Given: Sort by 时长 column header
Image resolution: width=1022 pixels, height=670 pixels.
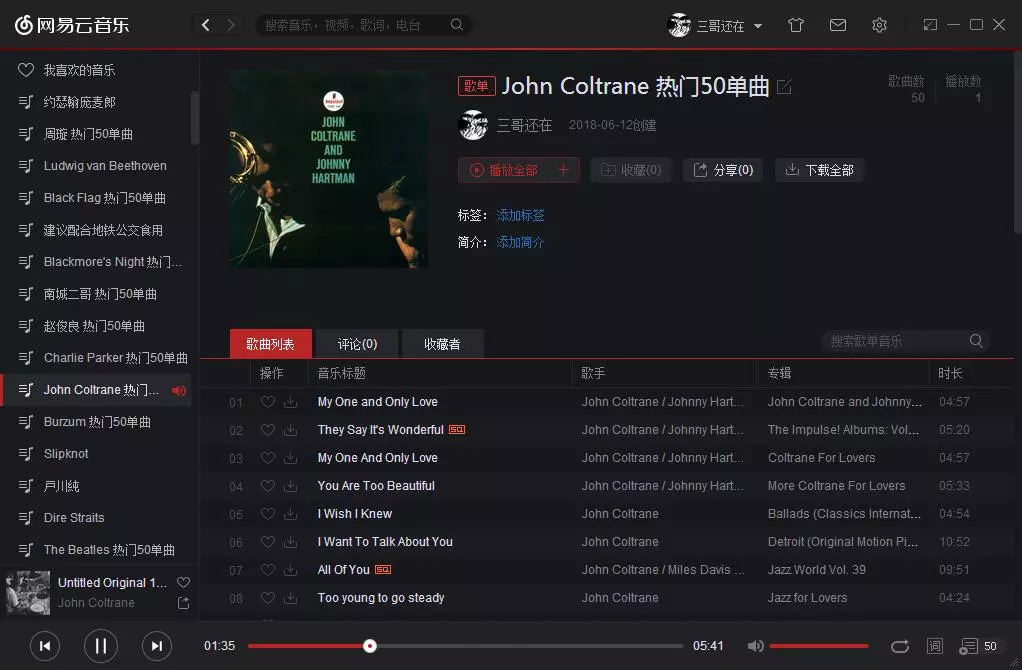Looking at the screenshot, I should tap(950, 373).
